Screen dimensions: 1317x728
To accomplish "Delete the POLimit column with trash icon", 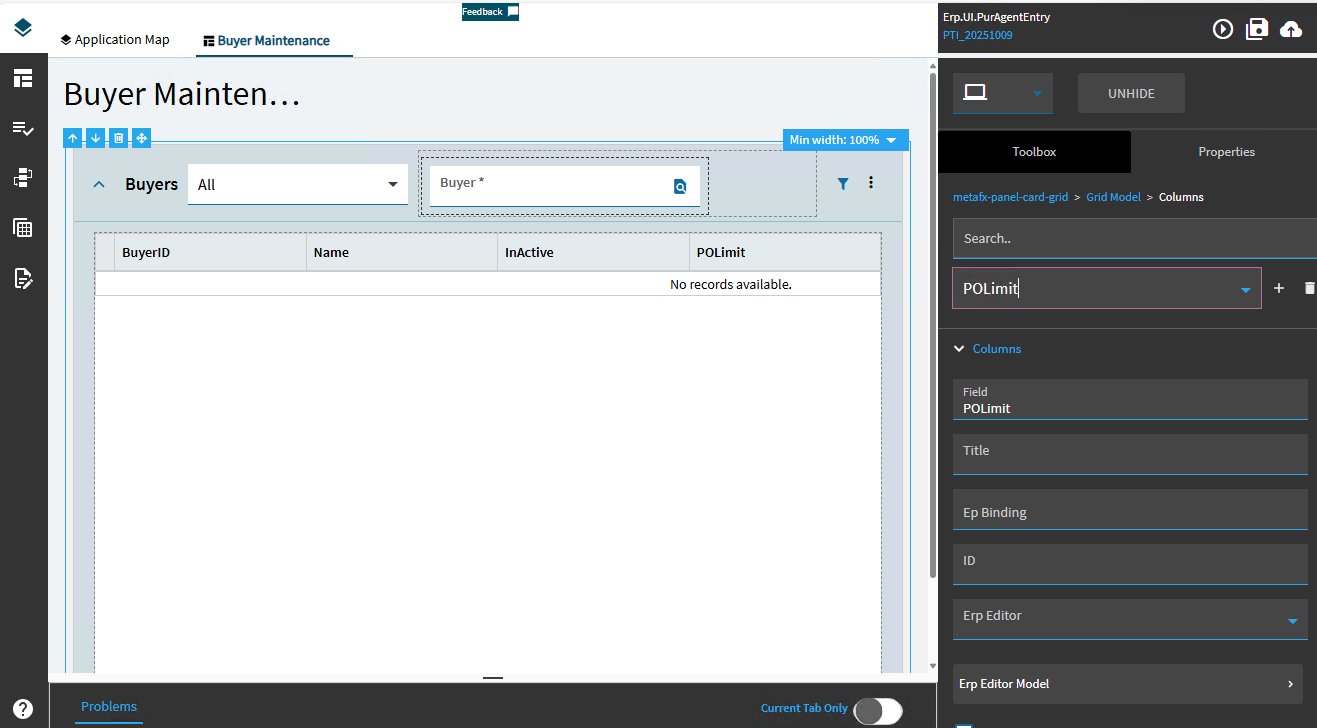I will (x=1310, y=288).
